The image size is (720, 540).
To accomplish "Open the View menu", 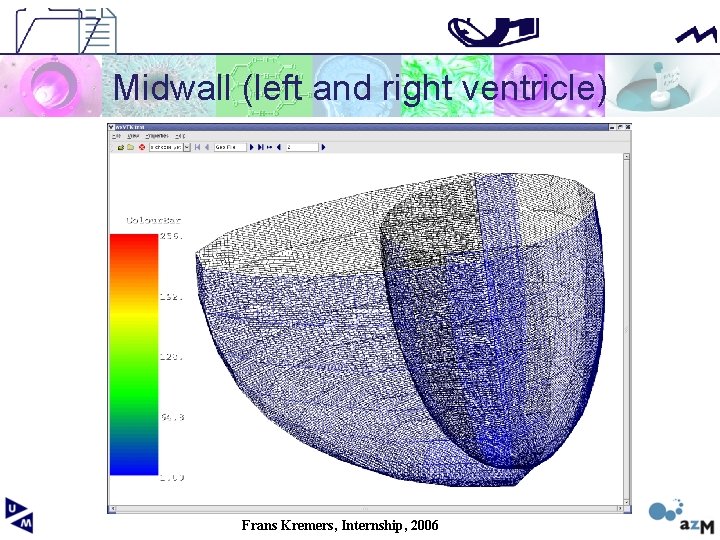I will tap(133, 136).
